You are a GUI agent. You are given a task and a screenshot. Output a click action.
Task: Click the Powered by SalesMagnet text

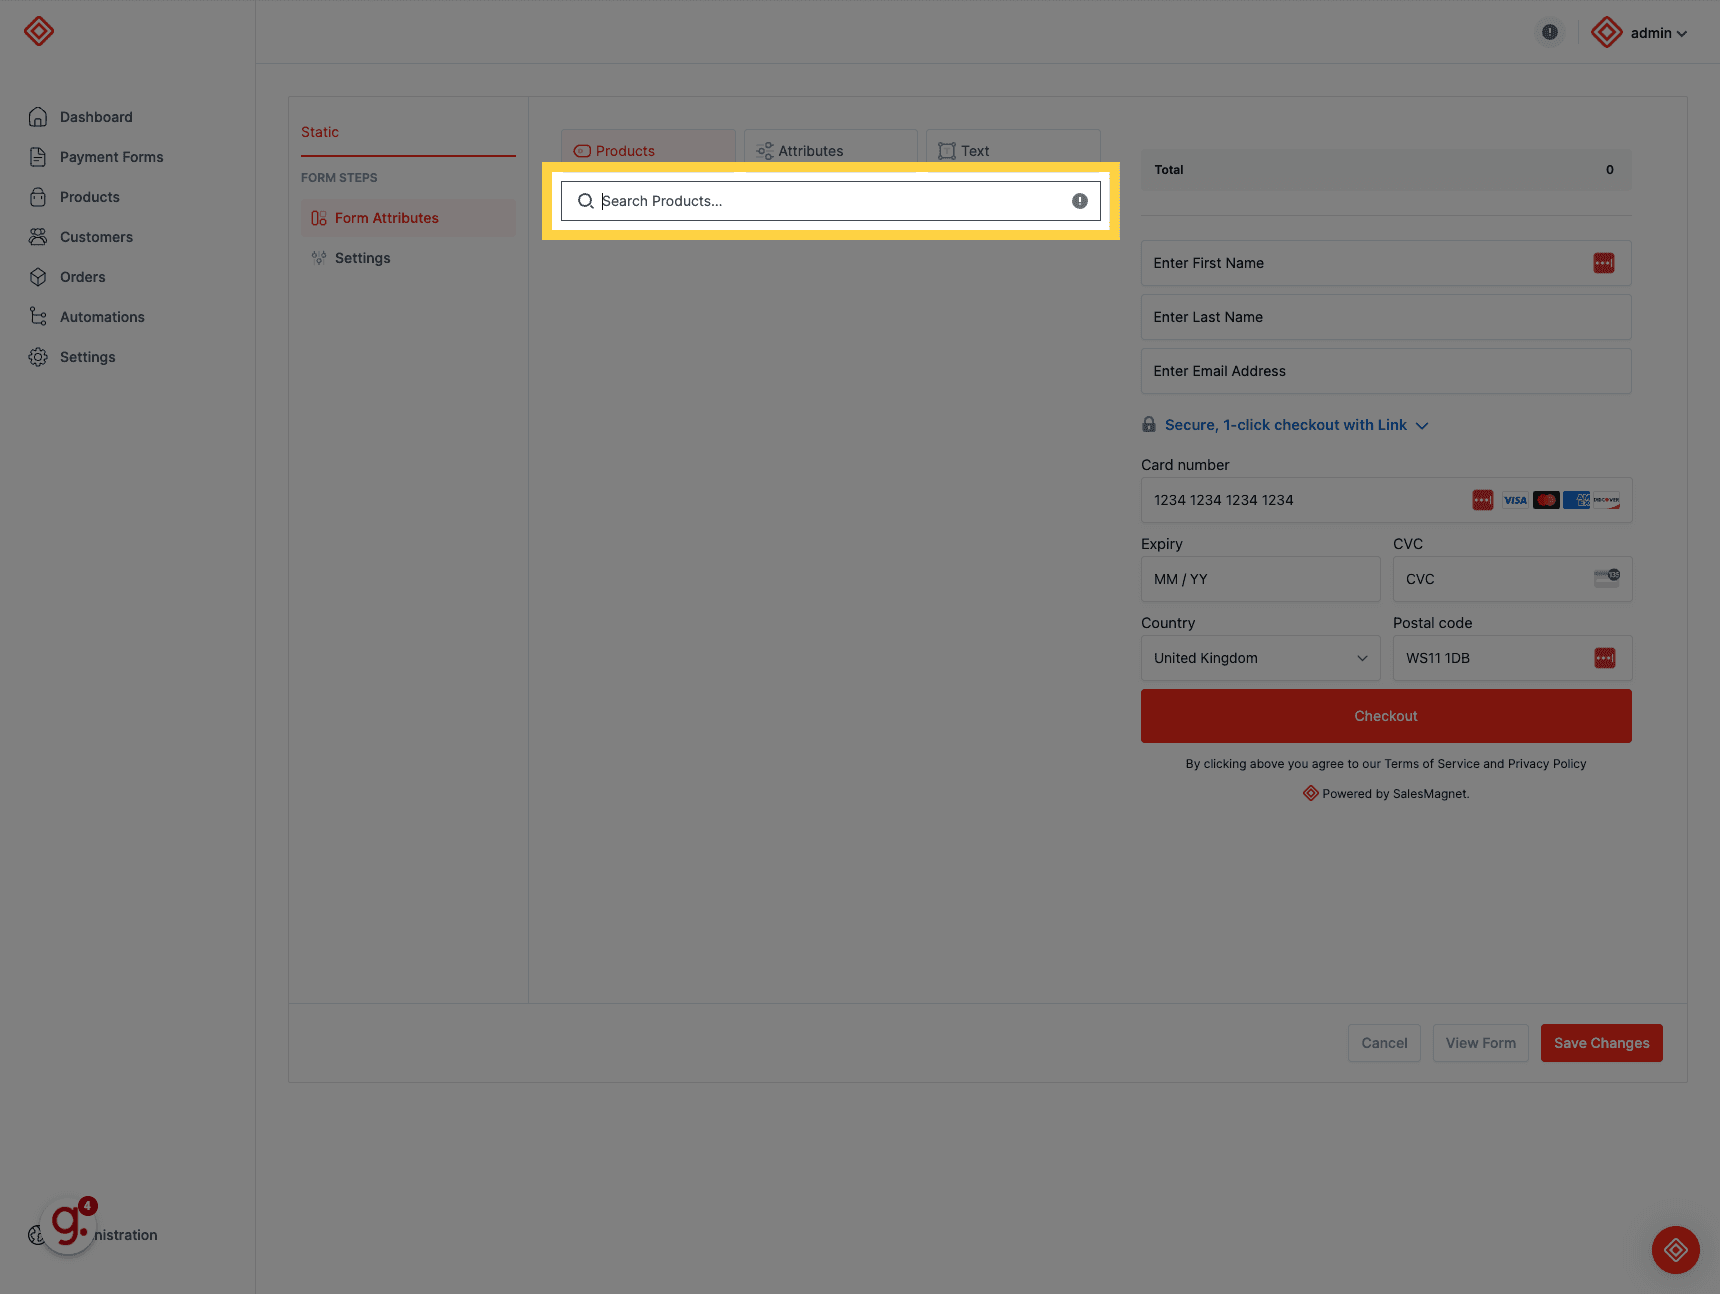(x=1395, y=794)
